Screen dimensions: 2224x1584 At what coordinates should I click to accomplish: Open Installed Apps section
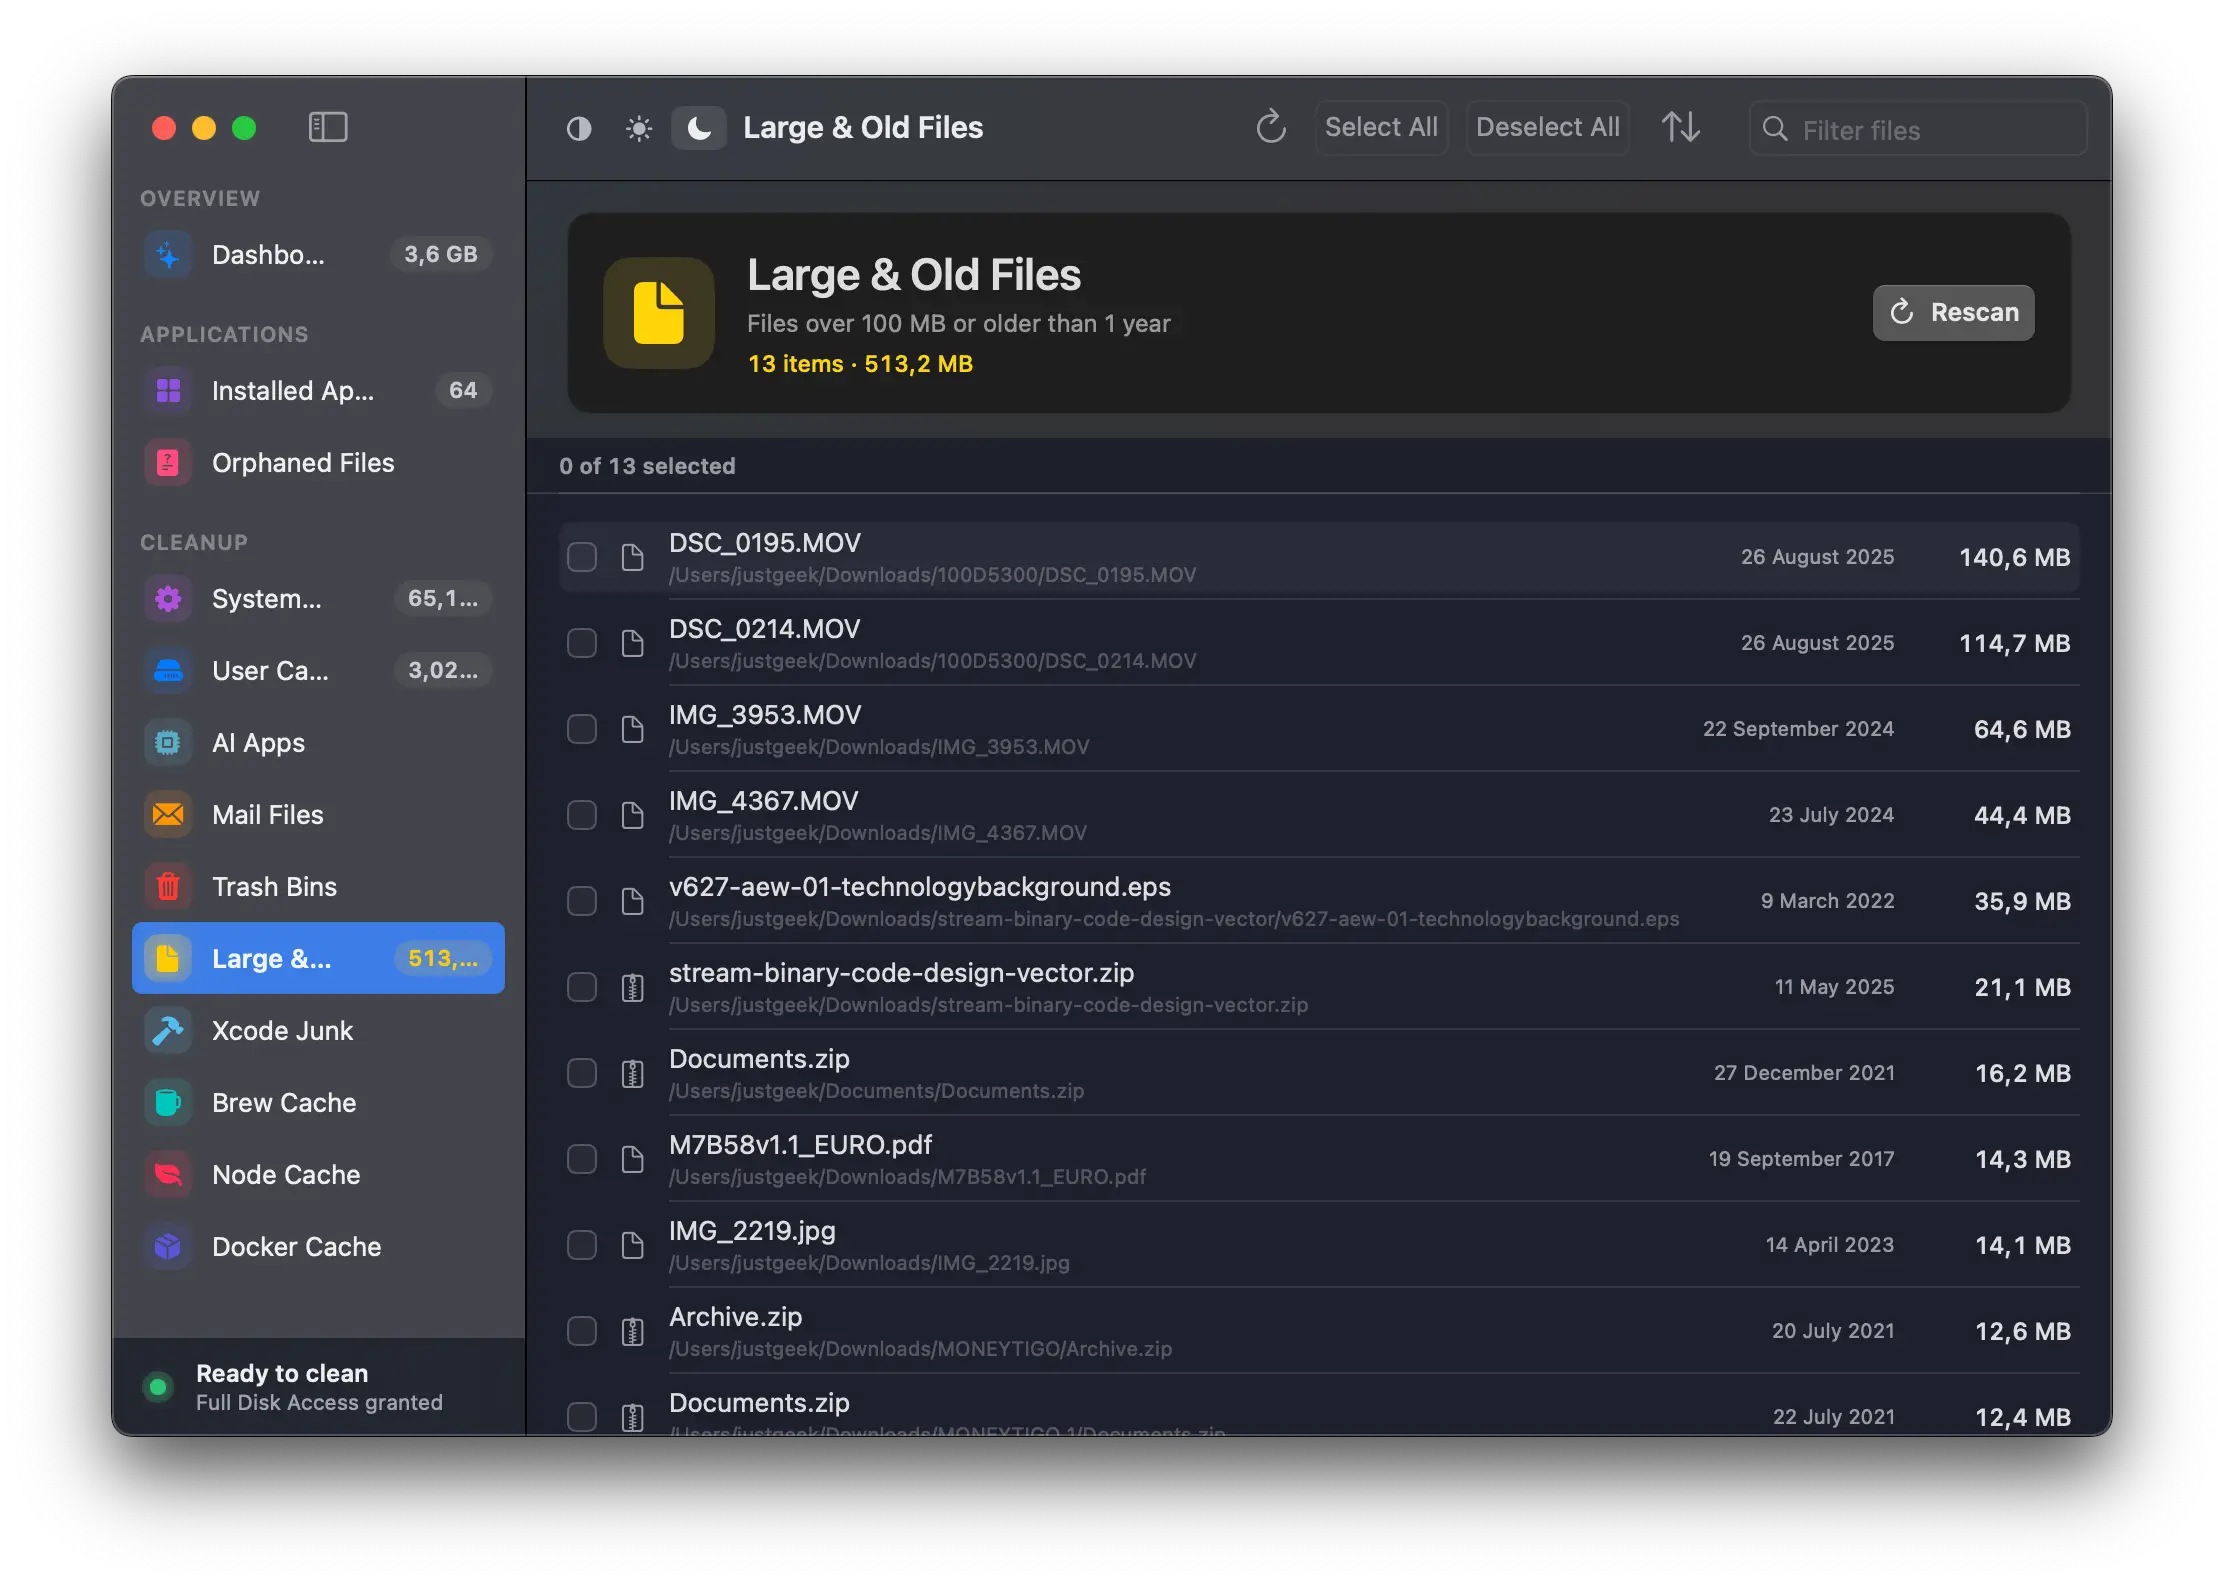(318, 391)
